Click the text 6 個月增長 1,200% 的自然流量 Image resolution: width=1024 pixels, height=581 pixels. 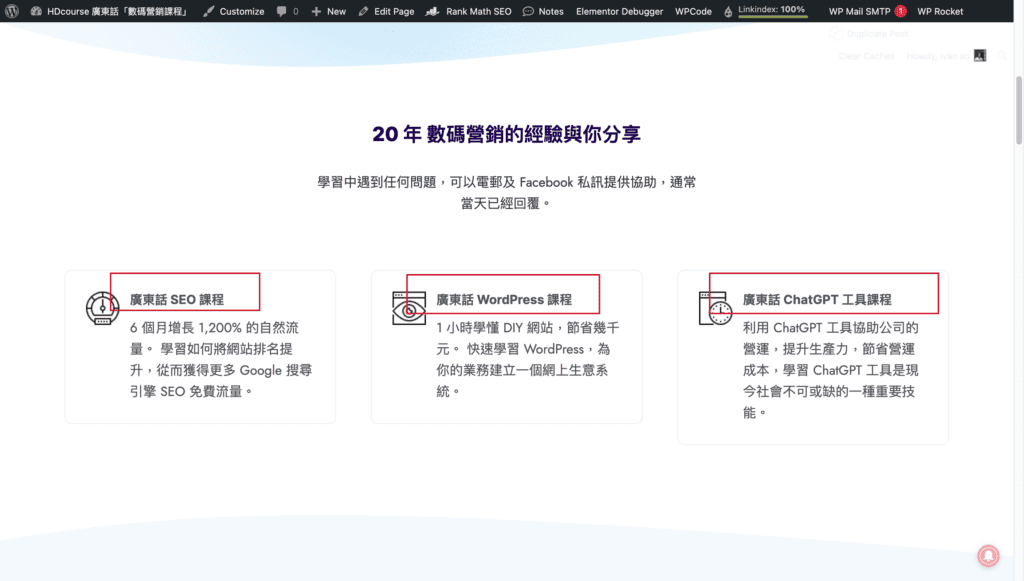[x=214, y=338]
